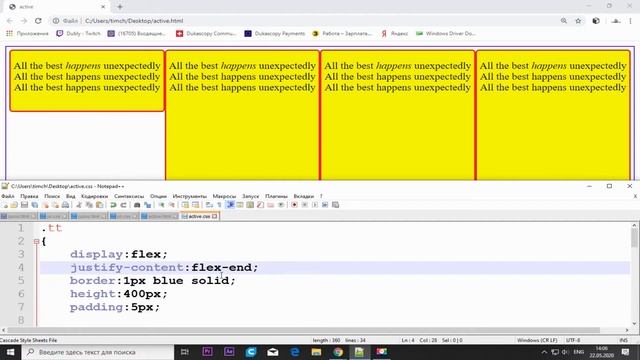The height and width of the screenshot is (360, 640).
Task: Click the Stop recording macro icon
Action: (304, 205)
